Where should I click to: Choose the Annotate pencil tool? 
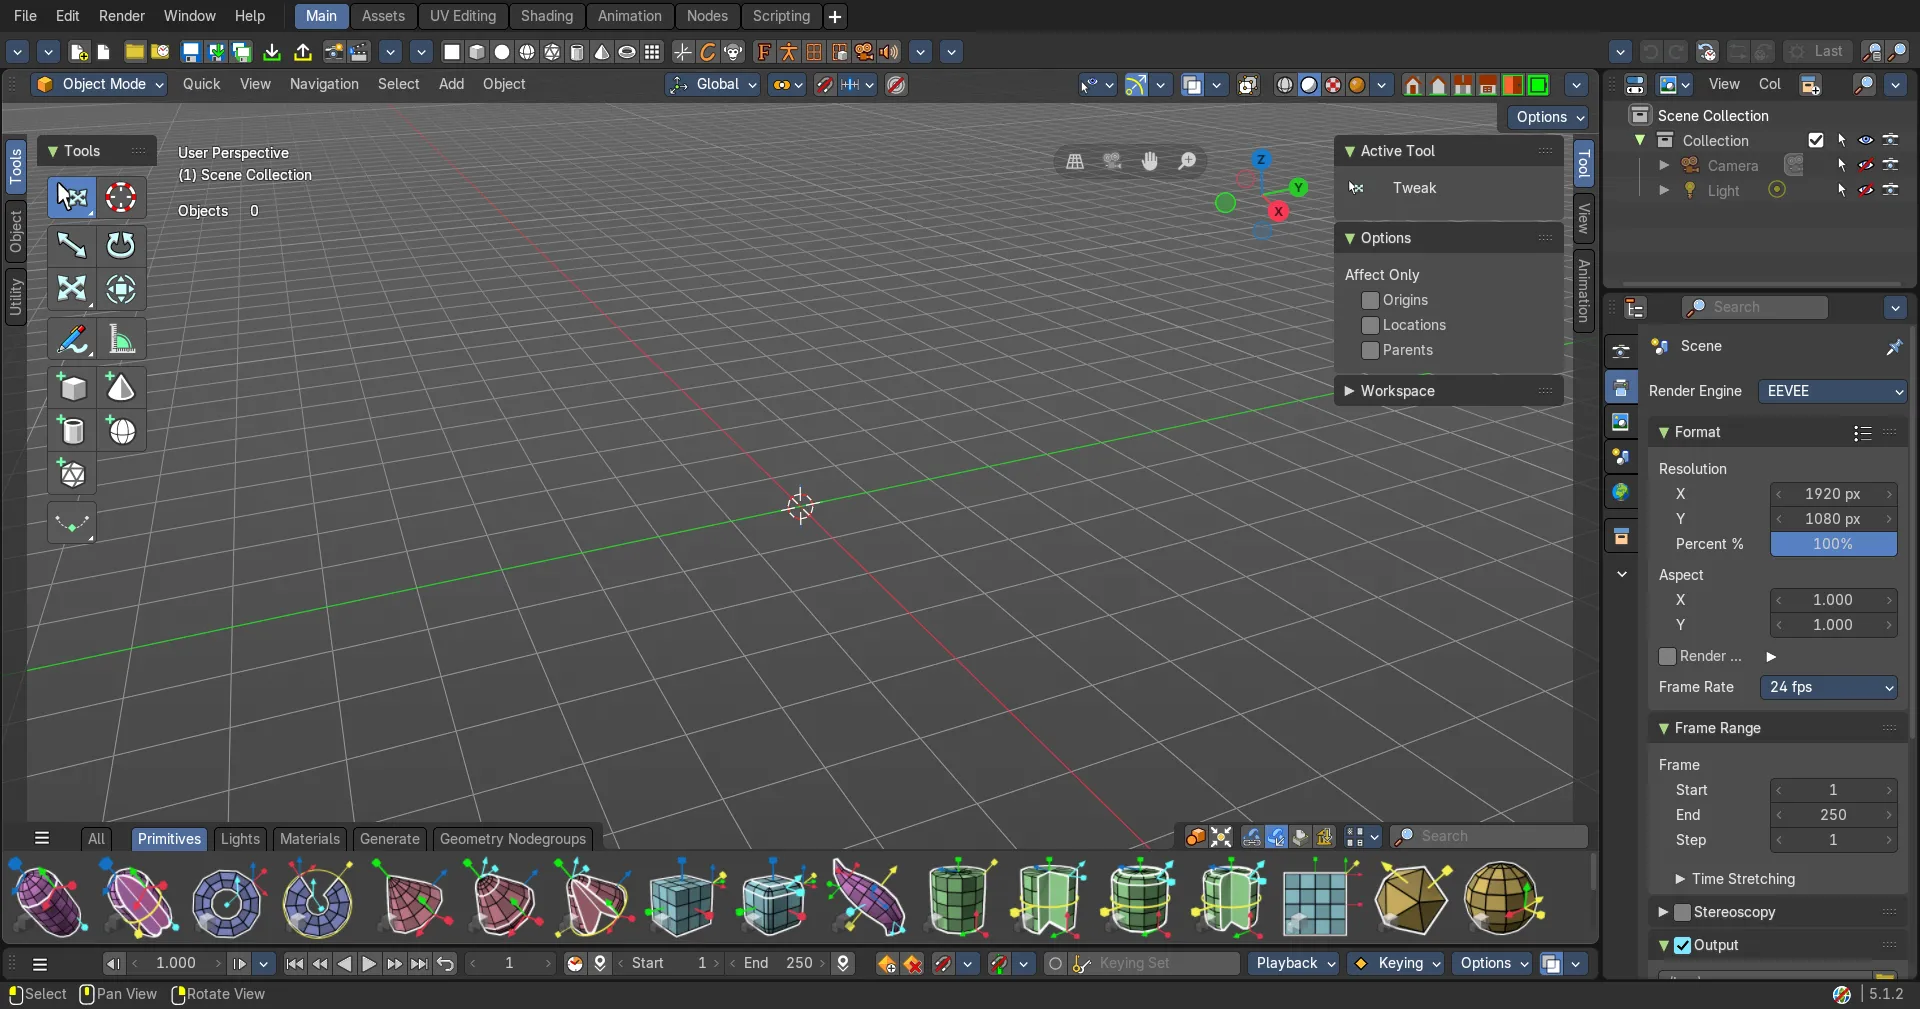72,340
